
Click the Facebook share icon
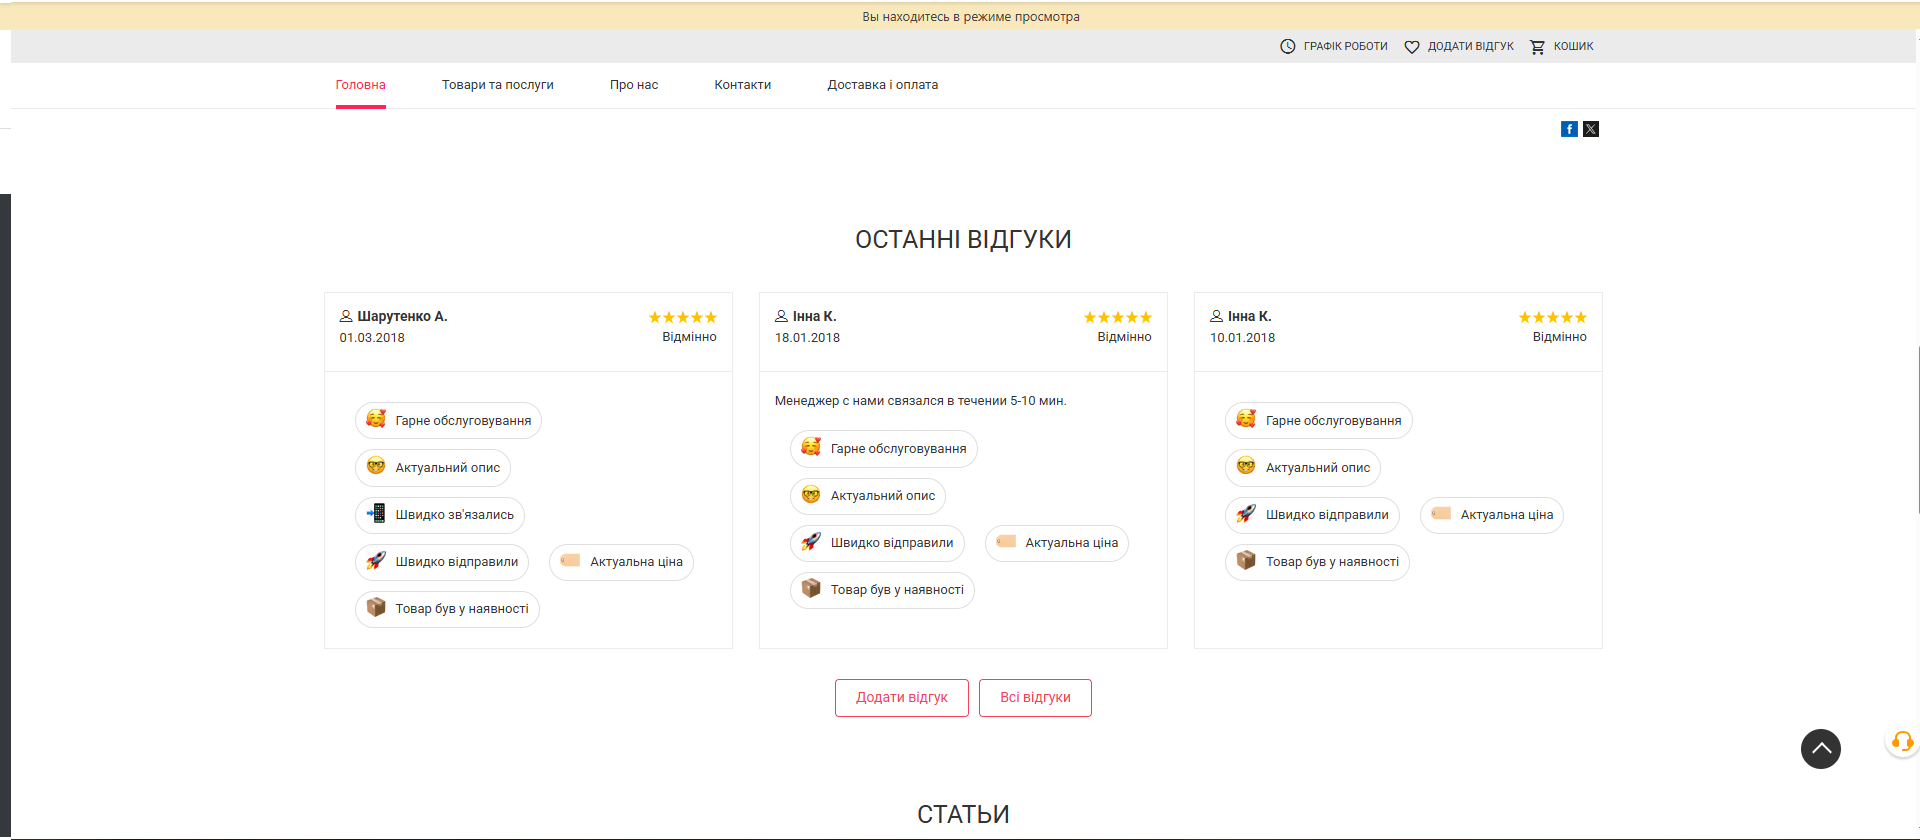point(1569,129)
